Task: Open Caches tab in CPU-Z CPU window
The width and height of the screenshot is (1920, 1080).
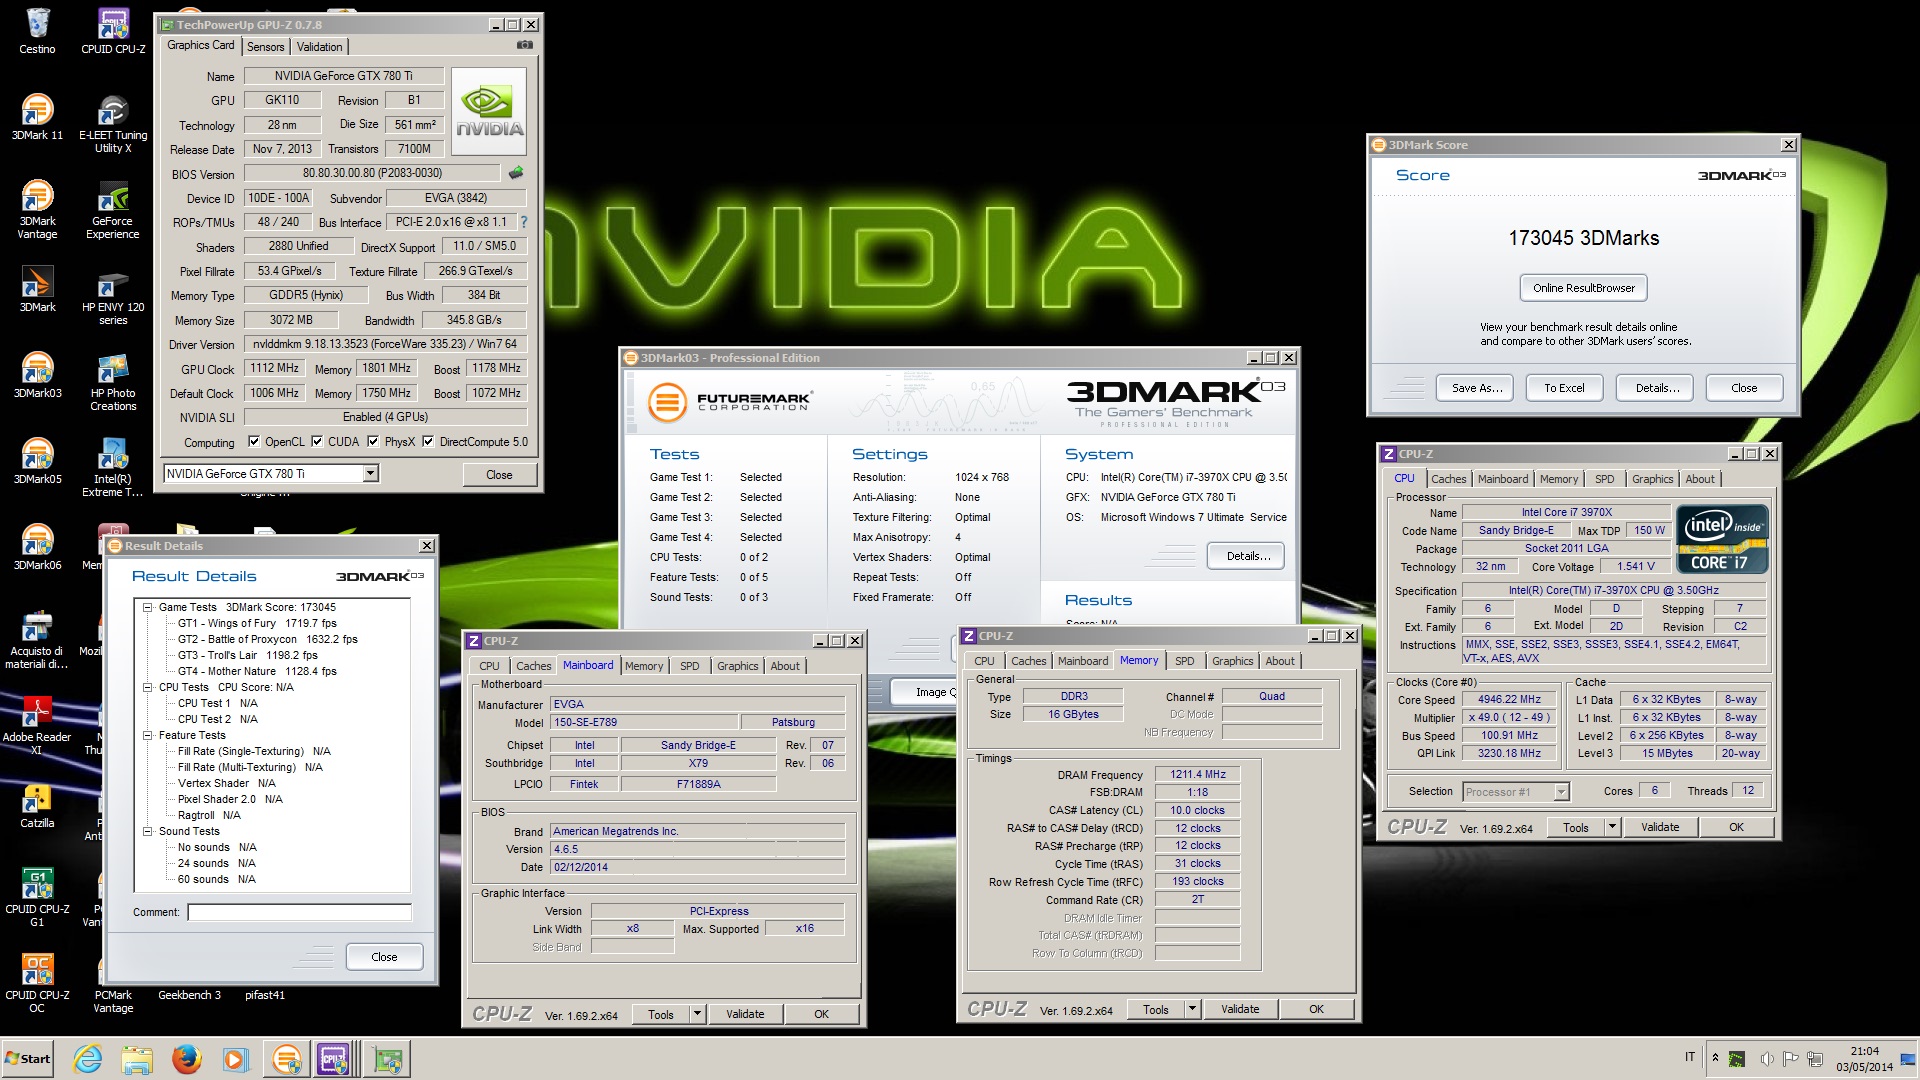Action: pyautogui.click(x=1448, y=479)
